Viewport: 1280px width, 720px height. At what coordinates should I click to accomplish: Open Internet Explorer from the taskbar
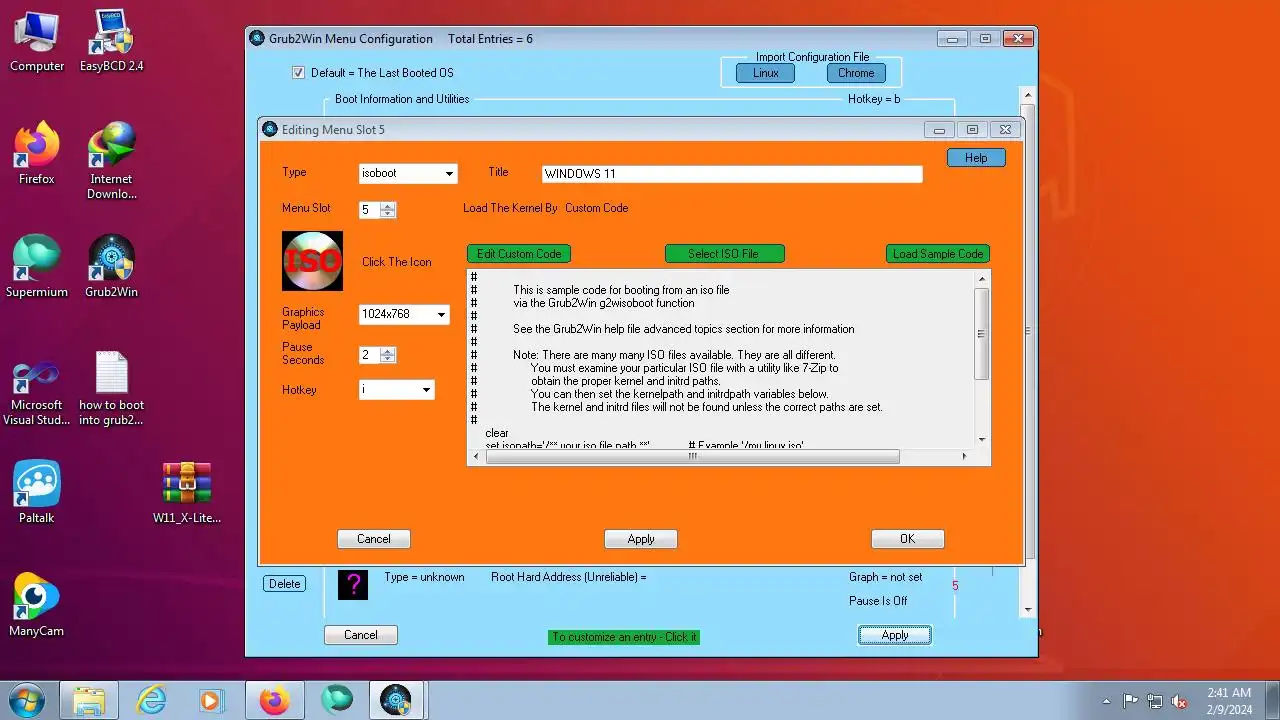(x=151, y=700)
